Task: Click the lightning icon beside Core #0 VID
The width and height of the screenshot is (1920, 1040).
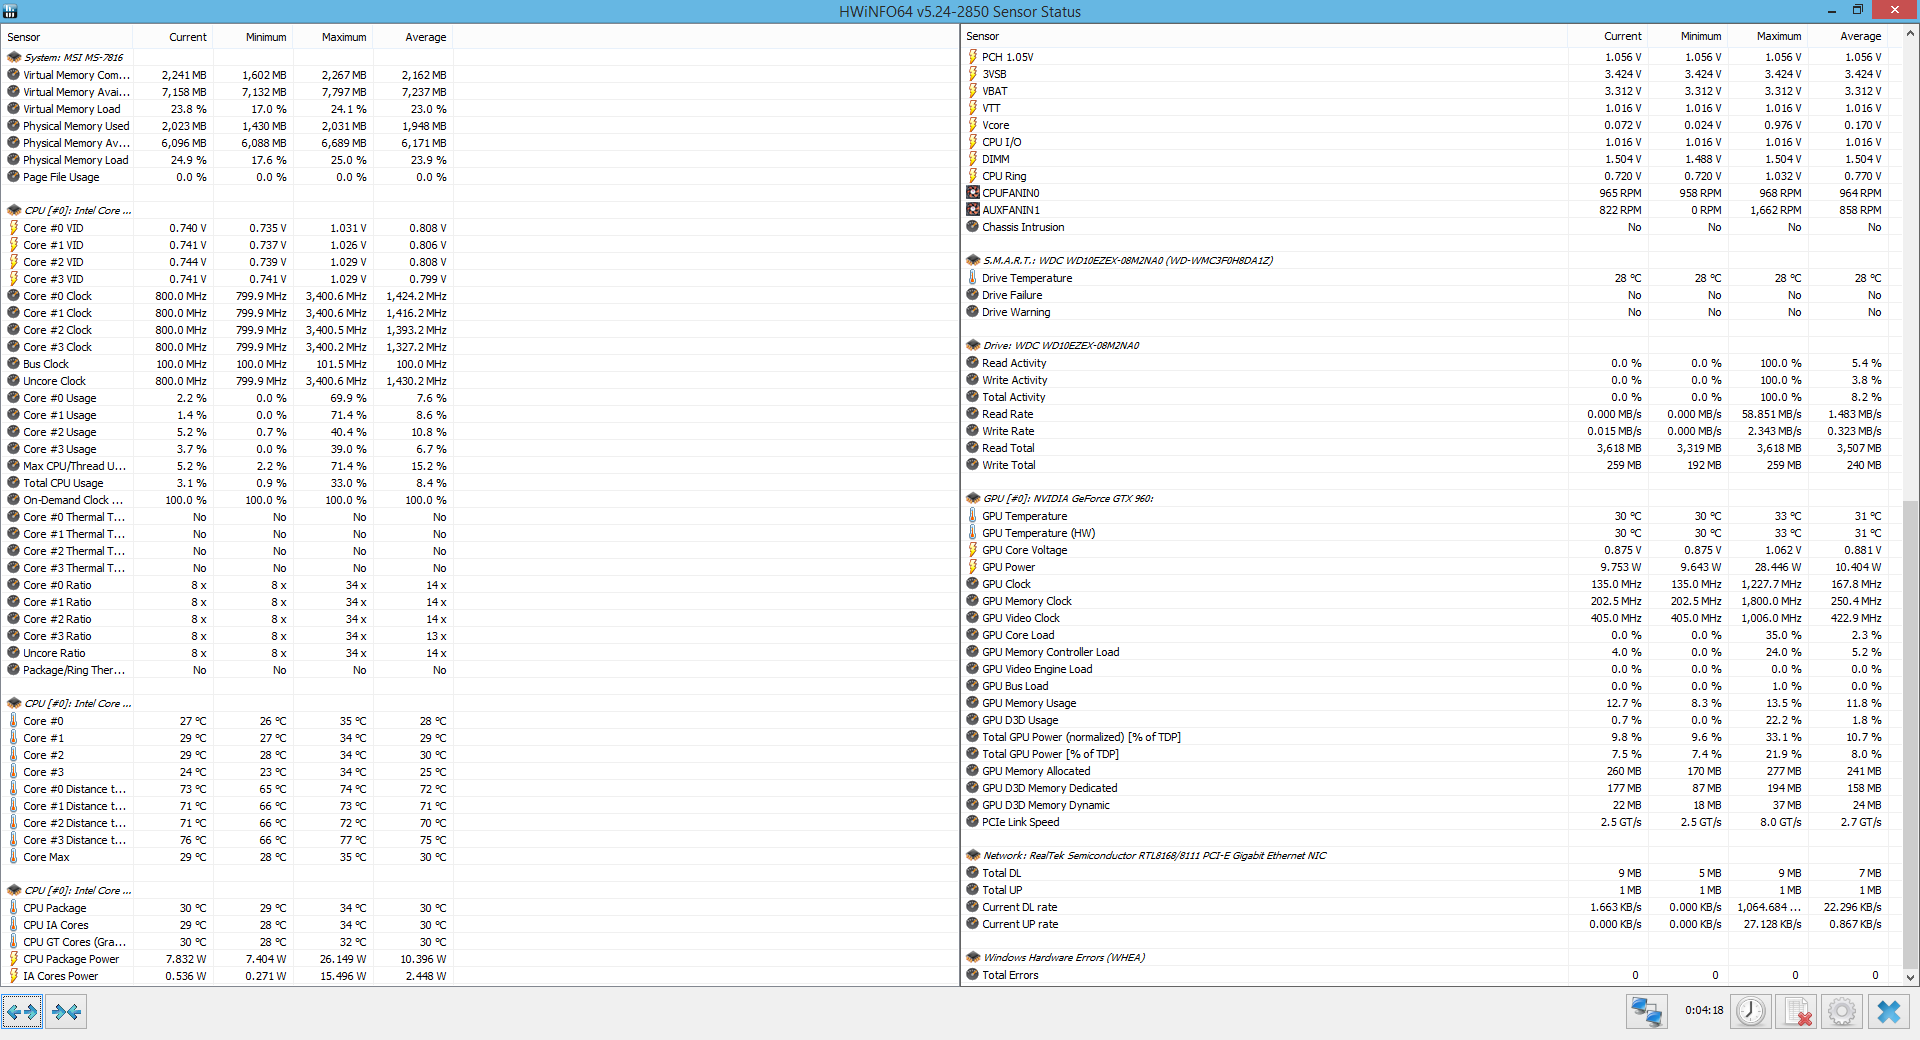Action: click(14, 228)
